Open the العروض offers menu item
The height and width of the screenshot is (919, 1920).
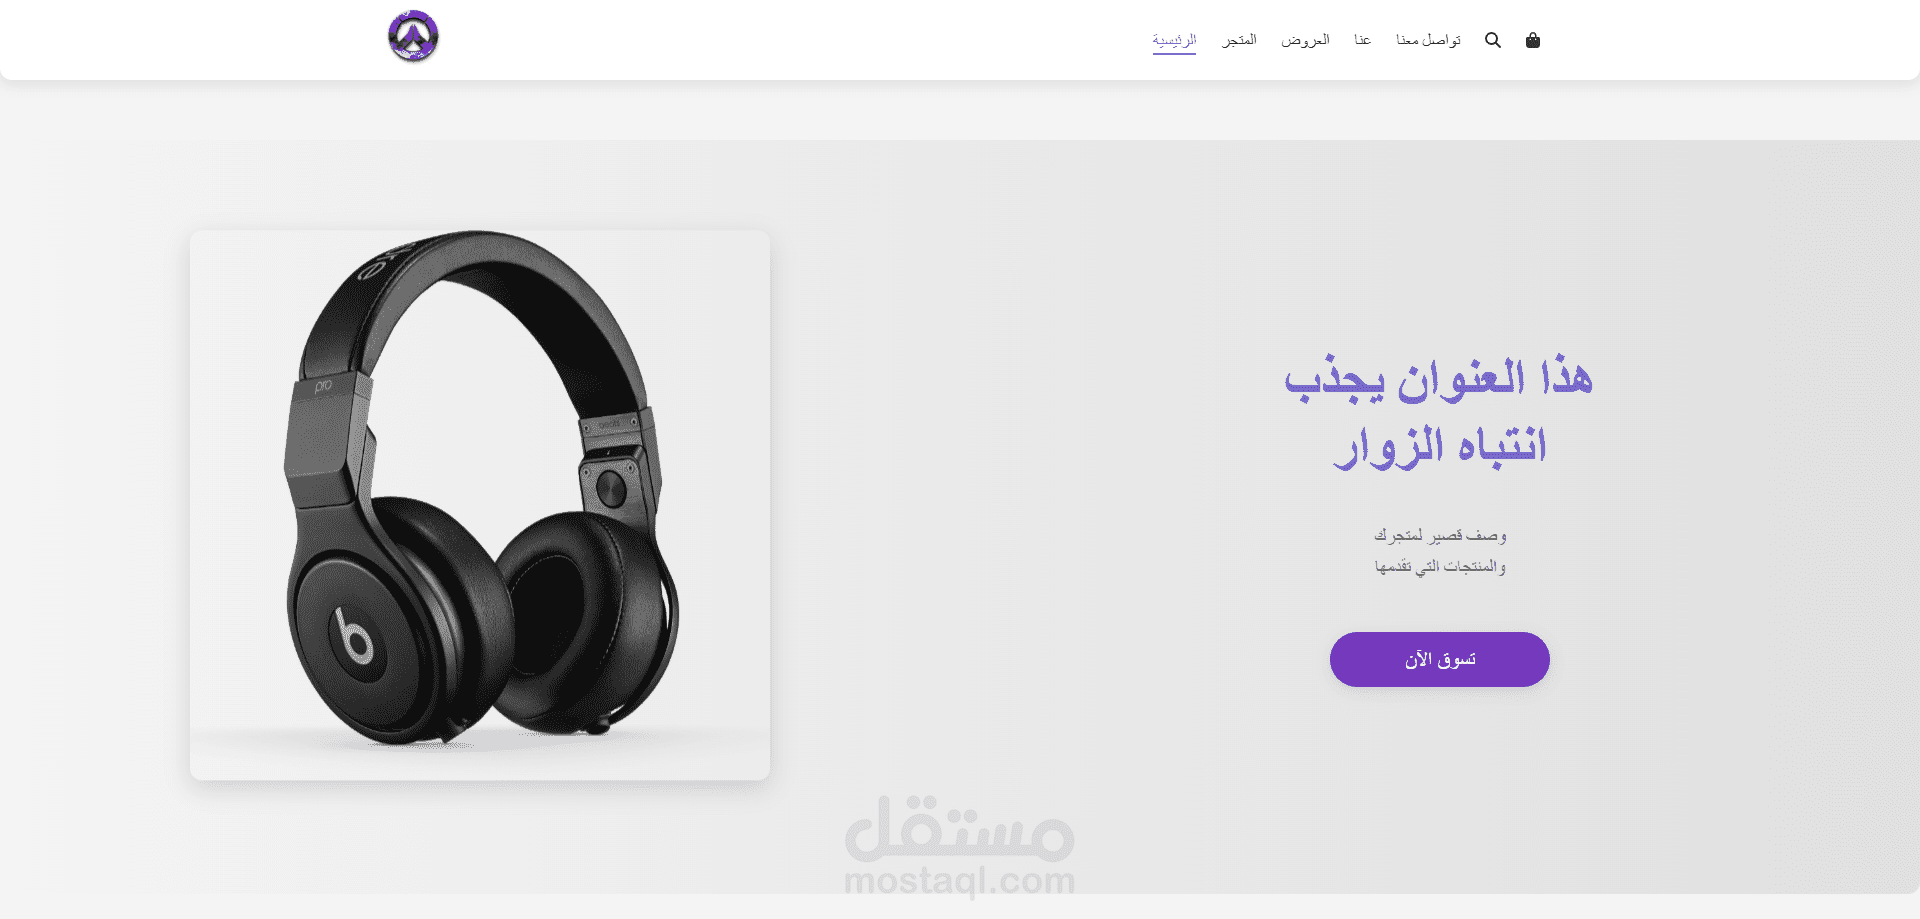point(1305,40)
